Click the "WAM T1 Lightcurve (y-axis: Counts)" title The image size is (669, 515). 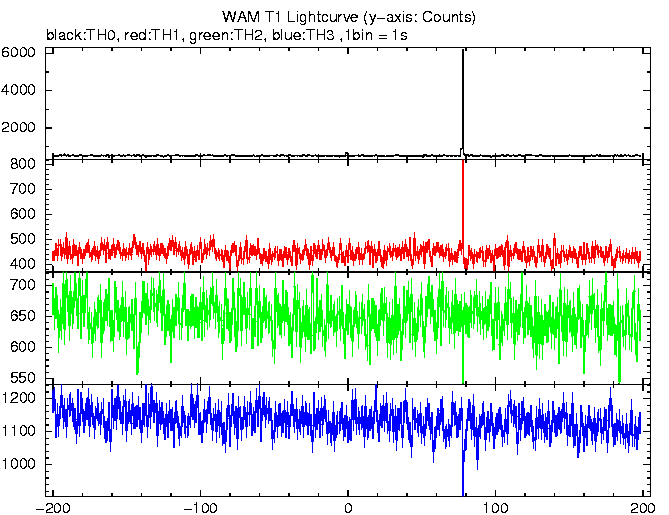click(348, 17)
